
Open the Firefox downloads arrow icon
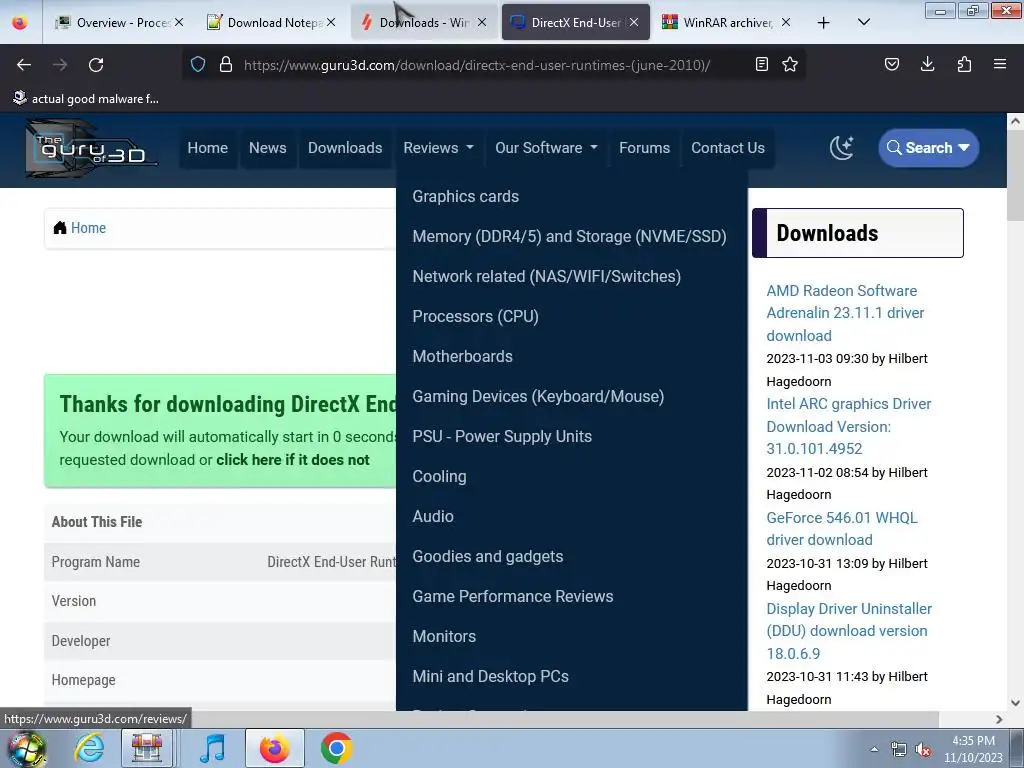pos(927,64)
